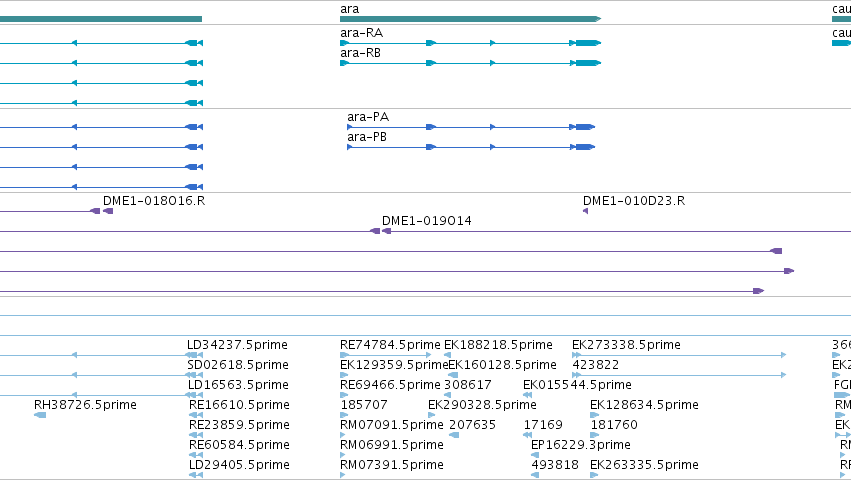This screenshot has height=480, width=851.
Task: Click the DME1-010D23.R arrow glyph
Action: 586,211
